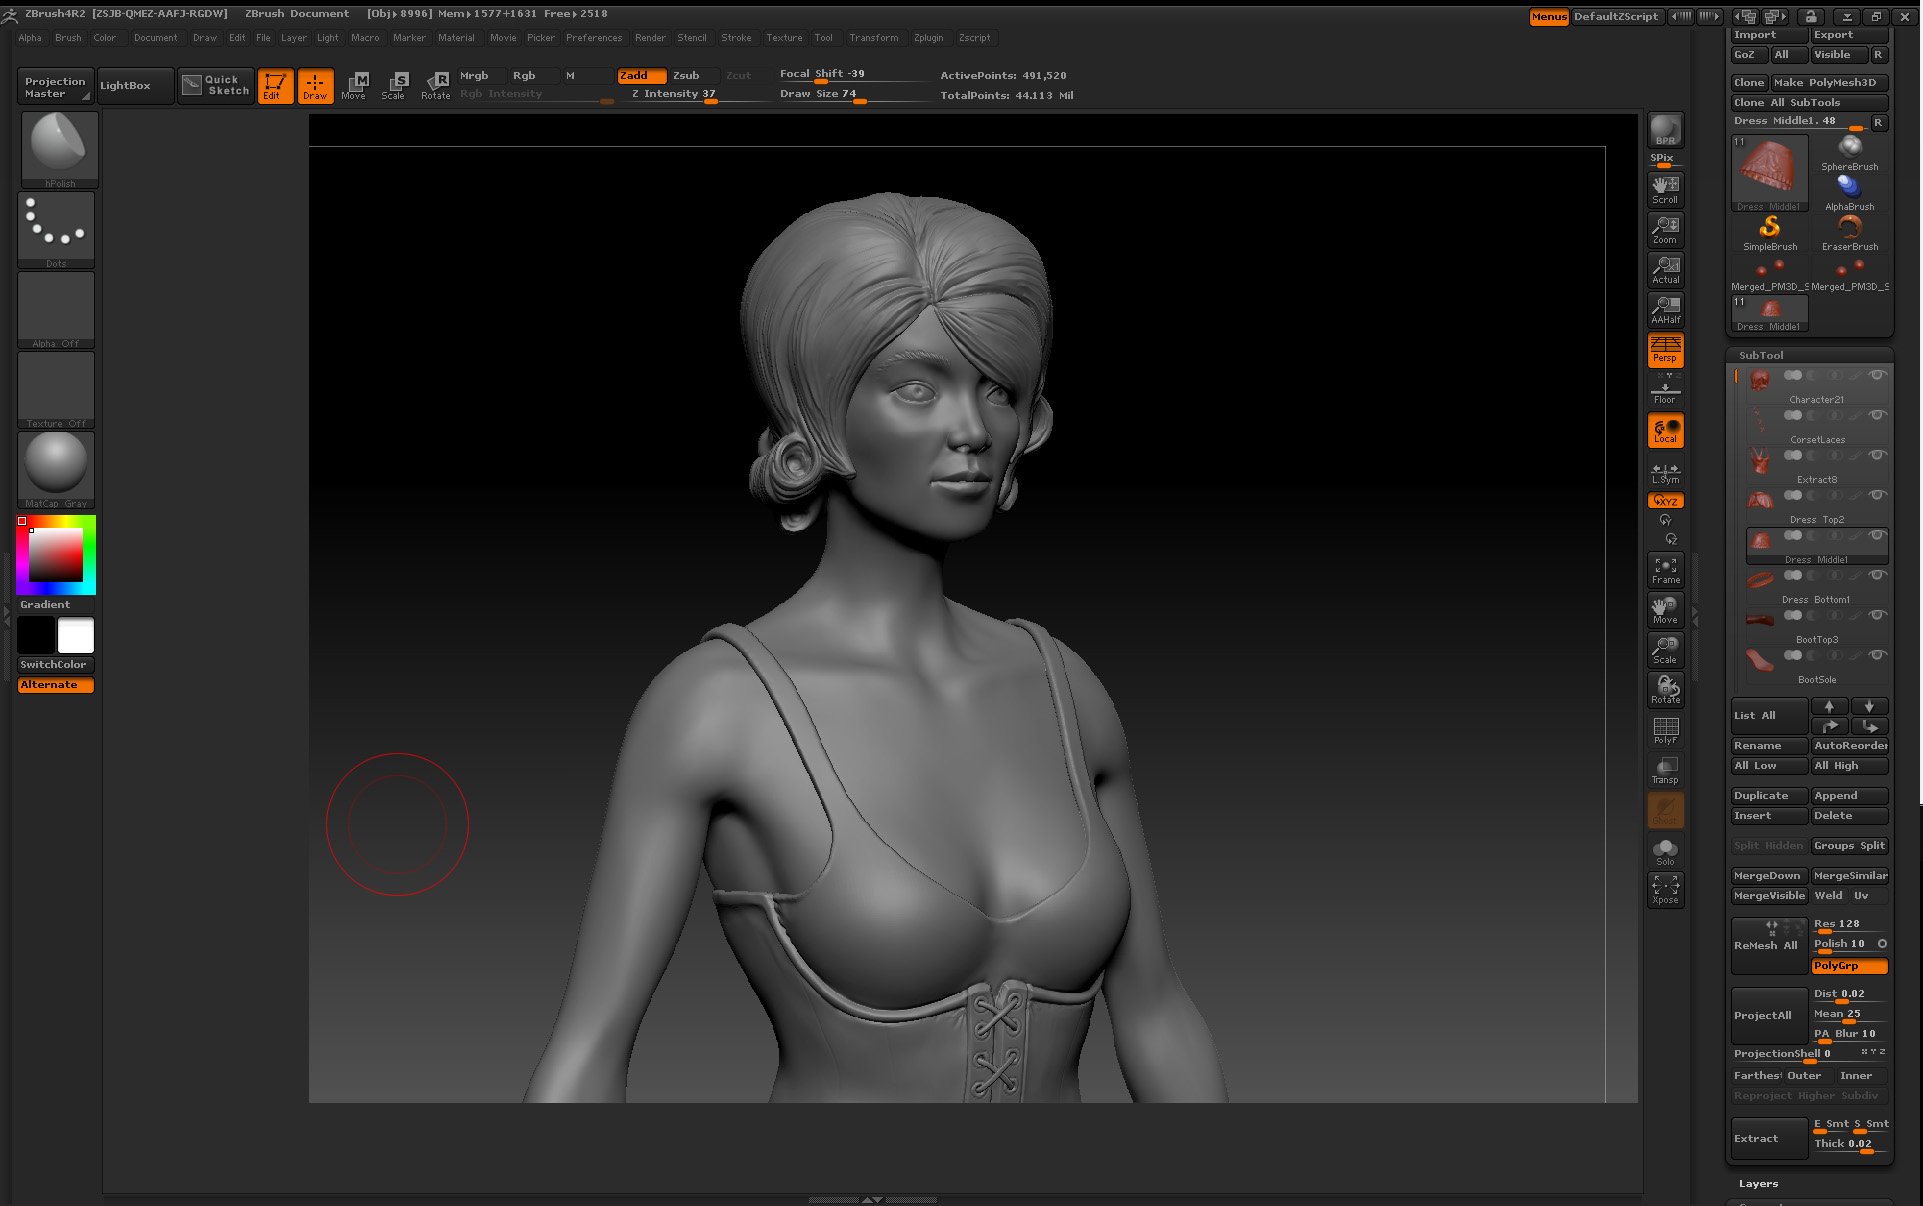Toggle the Alternate button
The height and width of the screenshot is (1206, 1923).
[x=56, y=685]
